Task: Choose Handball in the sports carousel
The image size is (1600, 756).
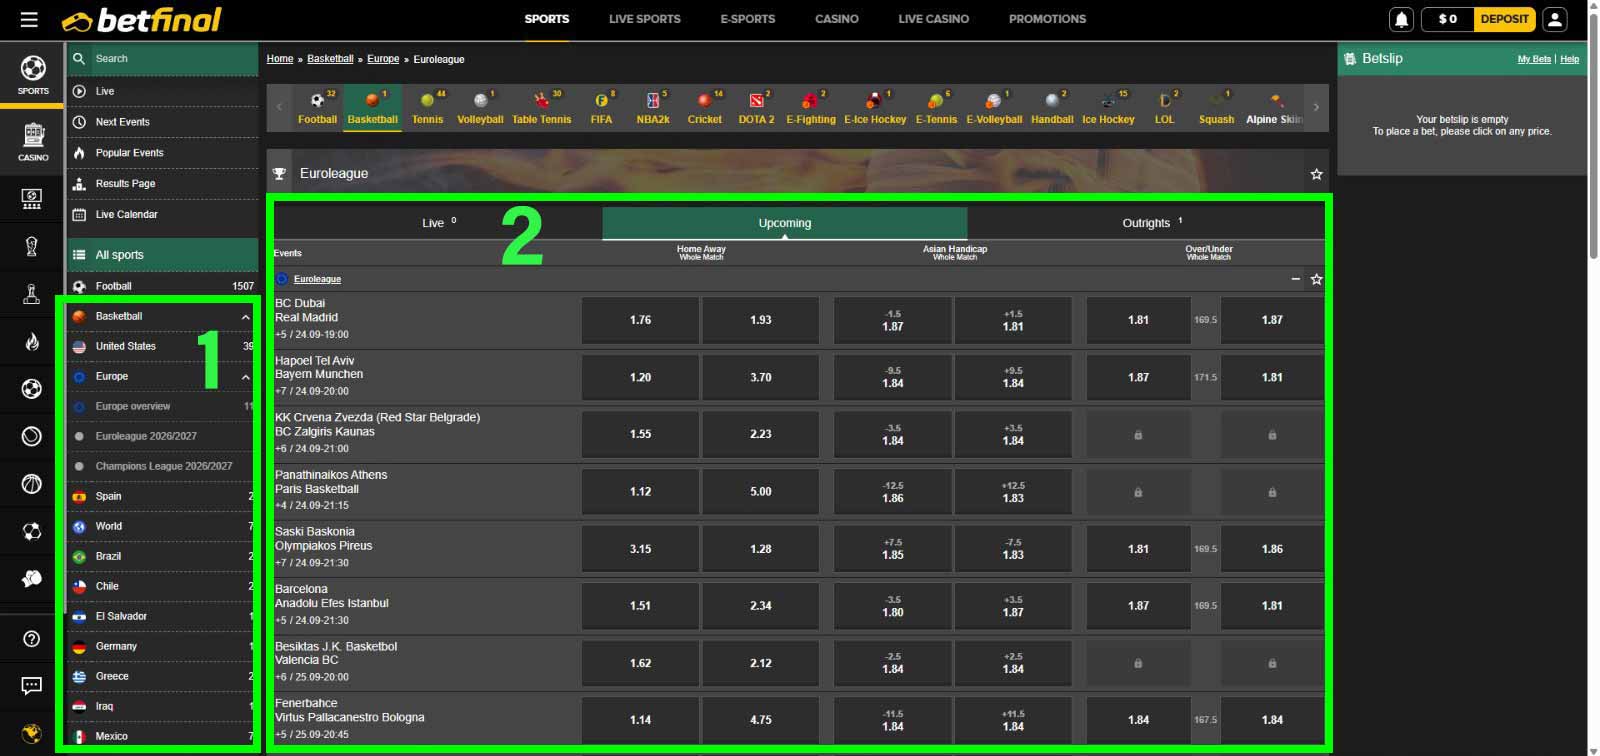Action: tap(1052, 108)
